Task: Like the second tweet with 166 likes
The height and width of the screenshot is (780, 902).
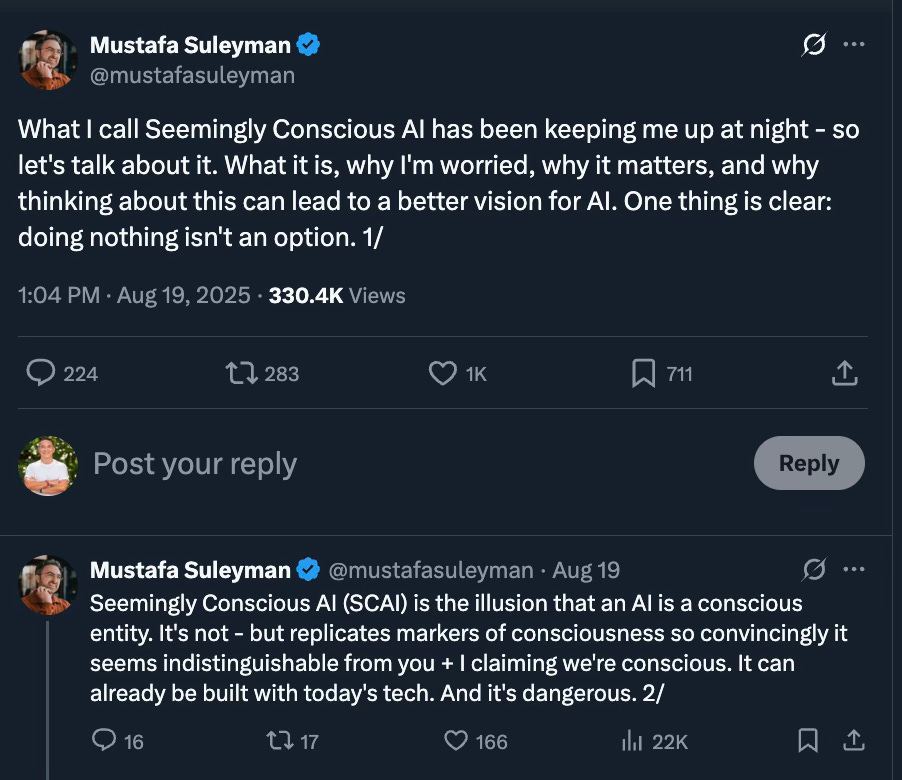Action: click(456, 741)
